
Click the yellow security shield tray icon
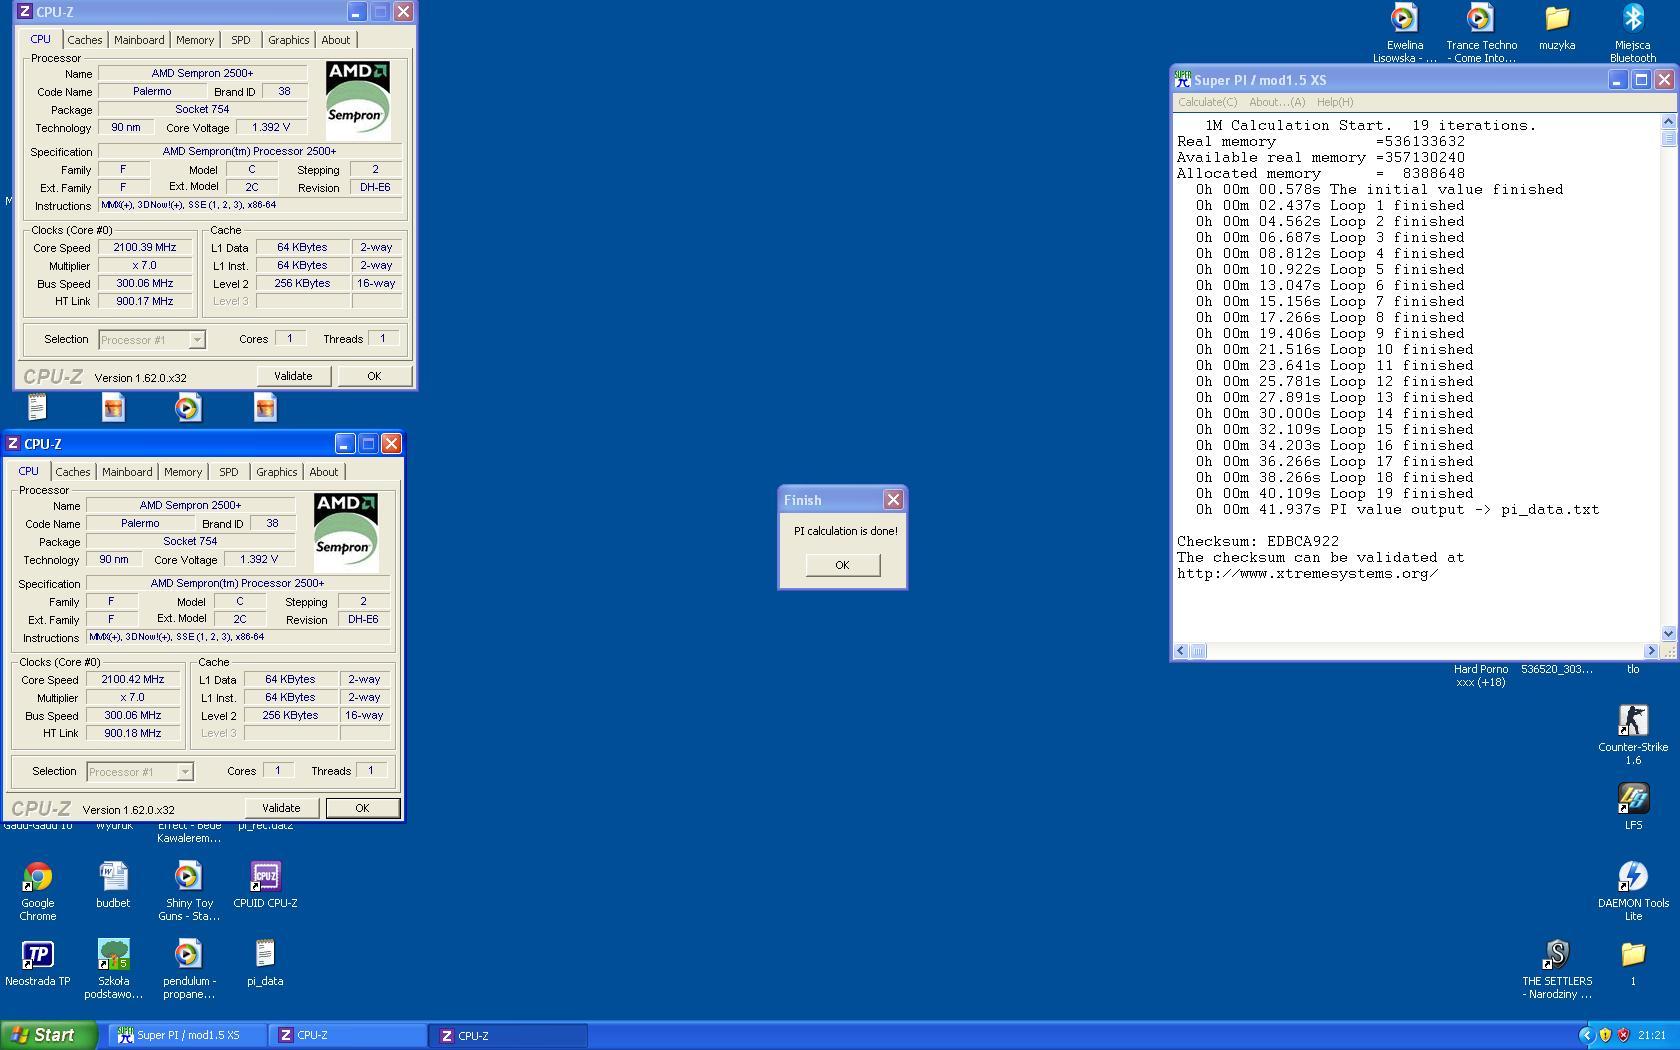coord(1605,1035)
